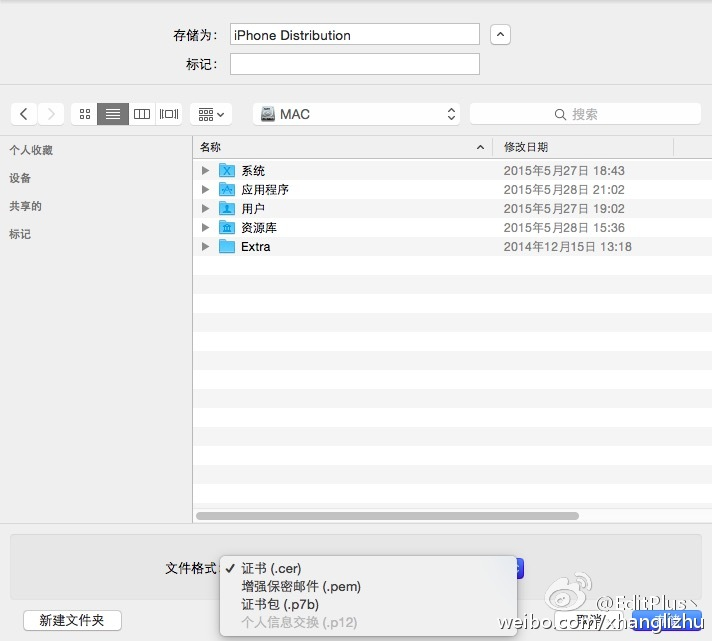
Task: Collapse the save dialog with the chevron button
Action: (500, 35)
